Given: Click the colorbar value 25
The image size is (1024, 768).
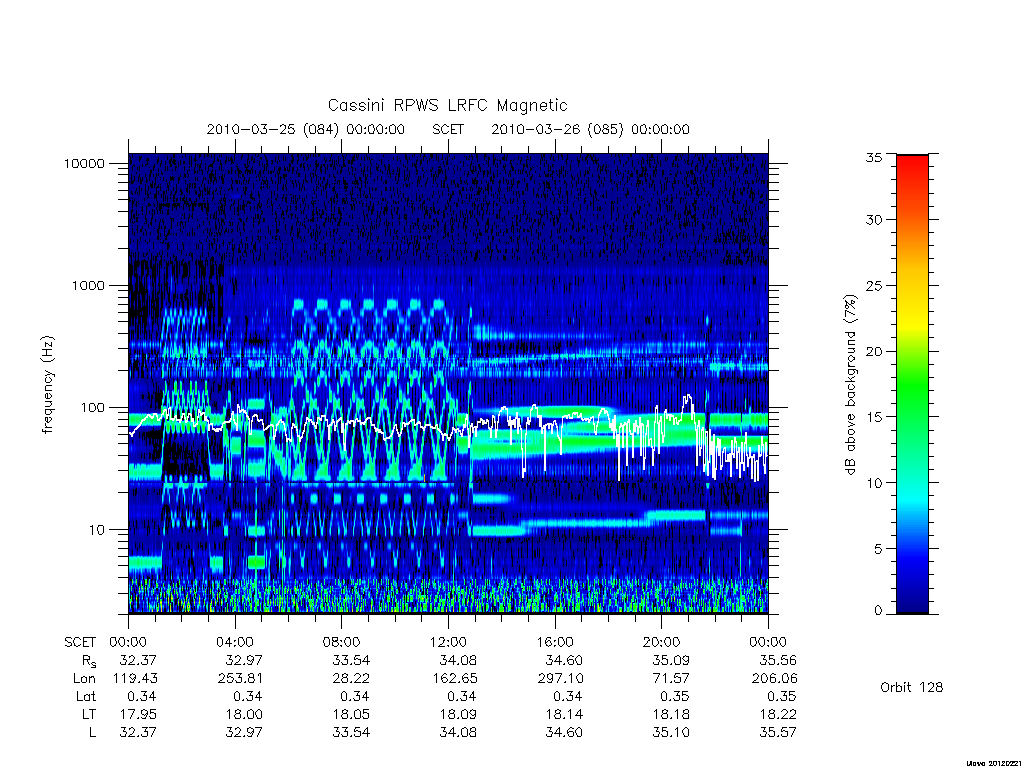Looking at the screenshot, I should coord(874,286).
